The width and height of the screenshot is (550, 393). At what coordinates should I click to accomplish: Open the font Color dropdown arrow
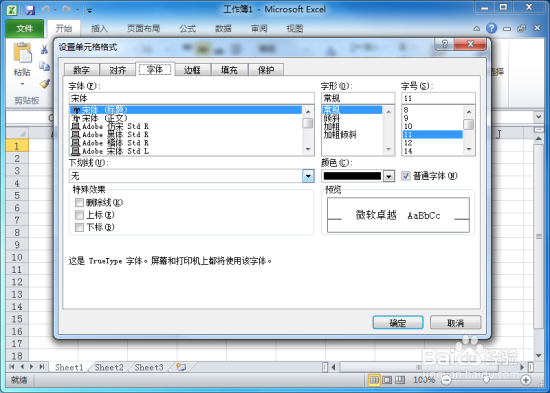389,176
